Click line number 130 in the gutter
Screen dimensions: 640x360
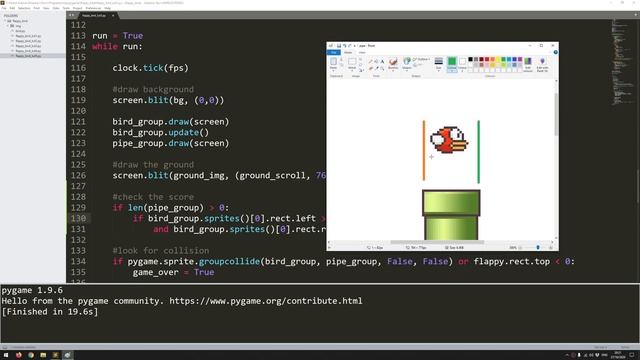(78, 218)
